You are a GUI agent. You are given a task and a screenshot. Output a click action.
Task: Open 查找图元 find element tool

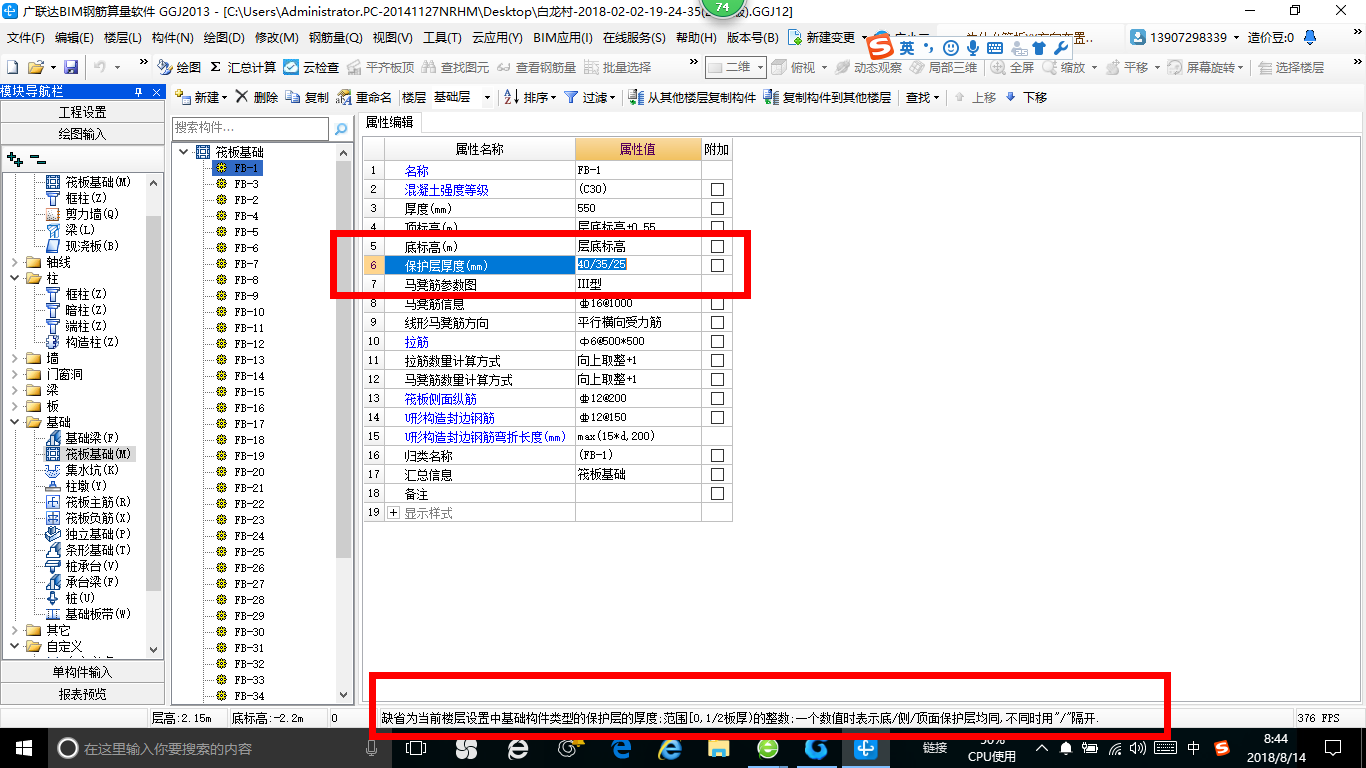point(455,67)
